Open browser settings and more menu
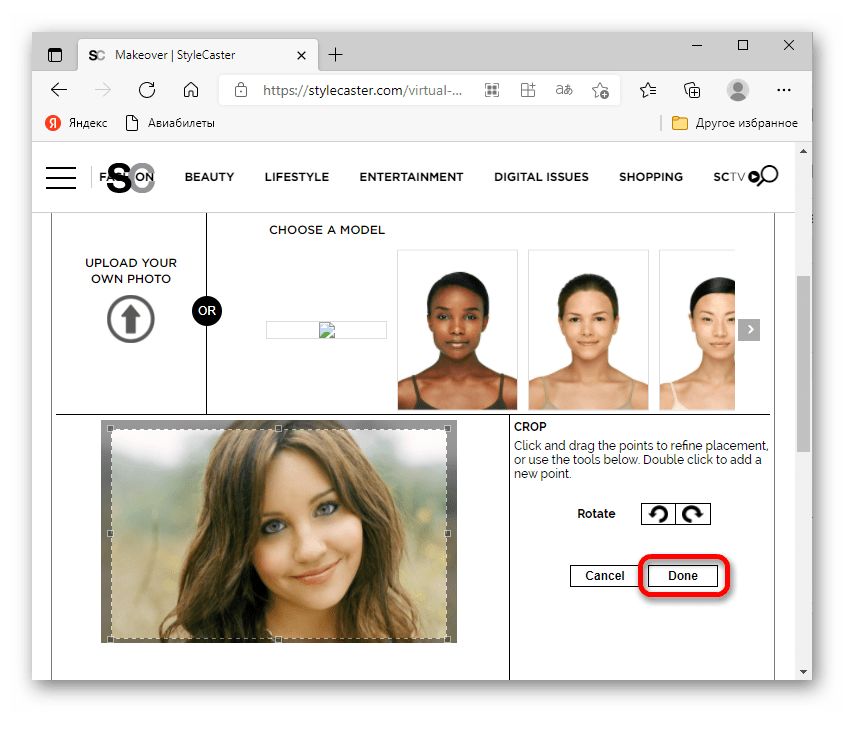Viewport: 845px width, 743px height. tap(784, 90)
